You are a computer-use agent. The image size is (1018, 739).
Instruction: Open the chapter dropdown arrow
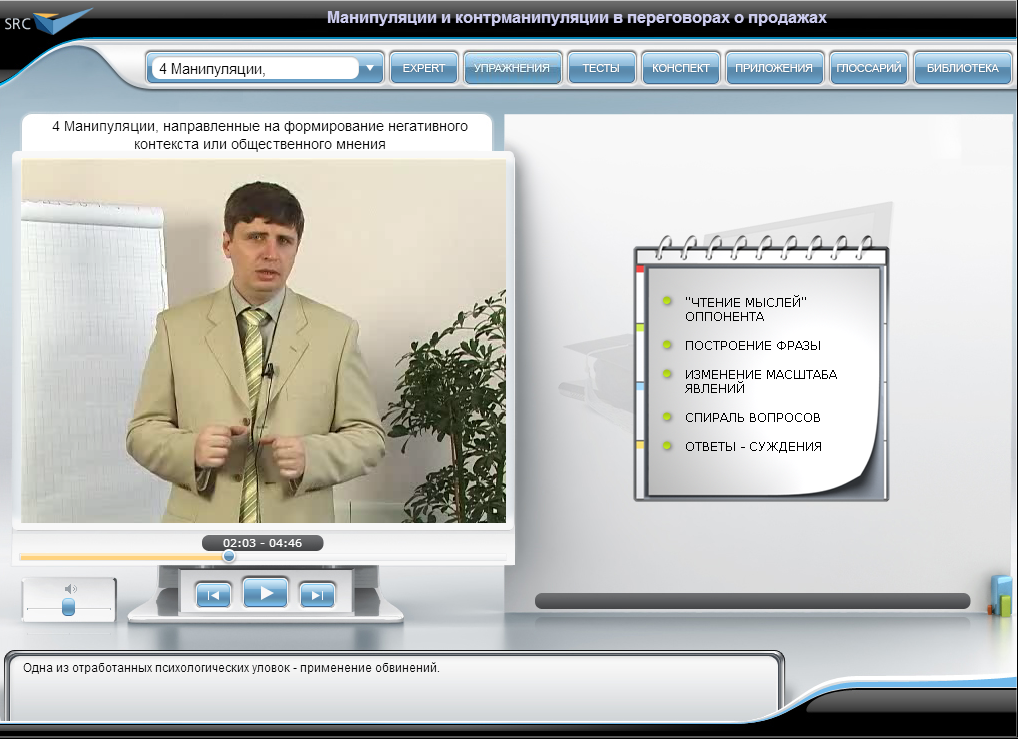click(x=370, y=69)
